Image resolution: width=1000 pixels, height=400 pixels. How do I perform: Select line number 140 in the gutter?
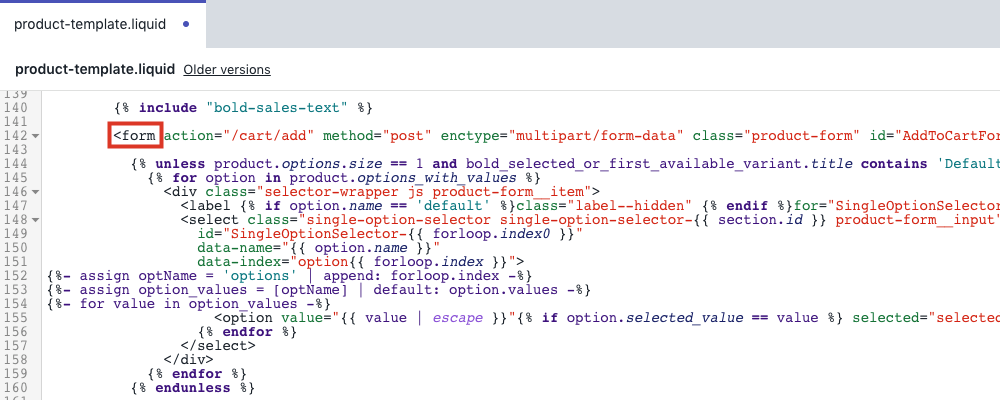[x=15, y=108]
